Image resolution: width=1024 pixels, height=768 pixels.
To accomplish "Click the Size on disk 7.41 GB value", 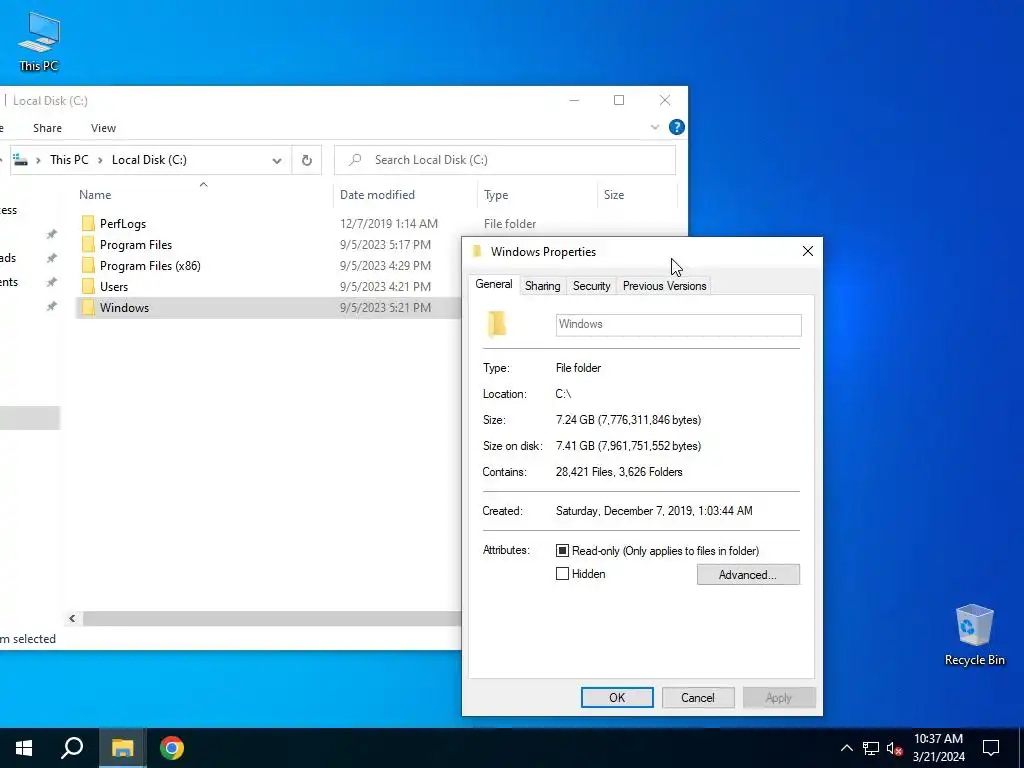I will [x=628, y=446].
